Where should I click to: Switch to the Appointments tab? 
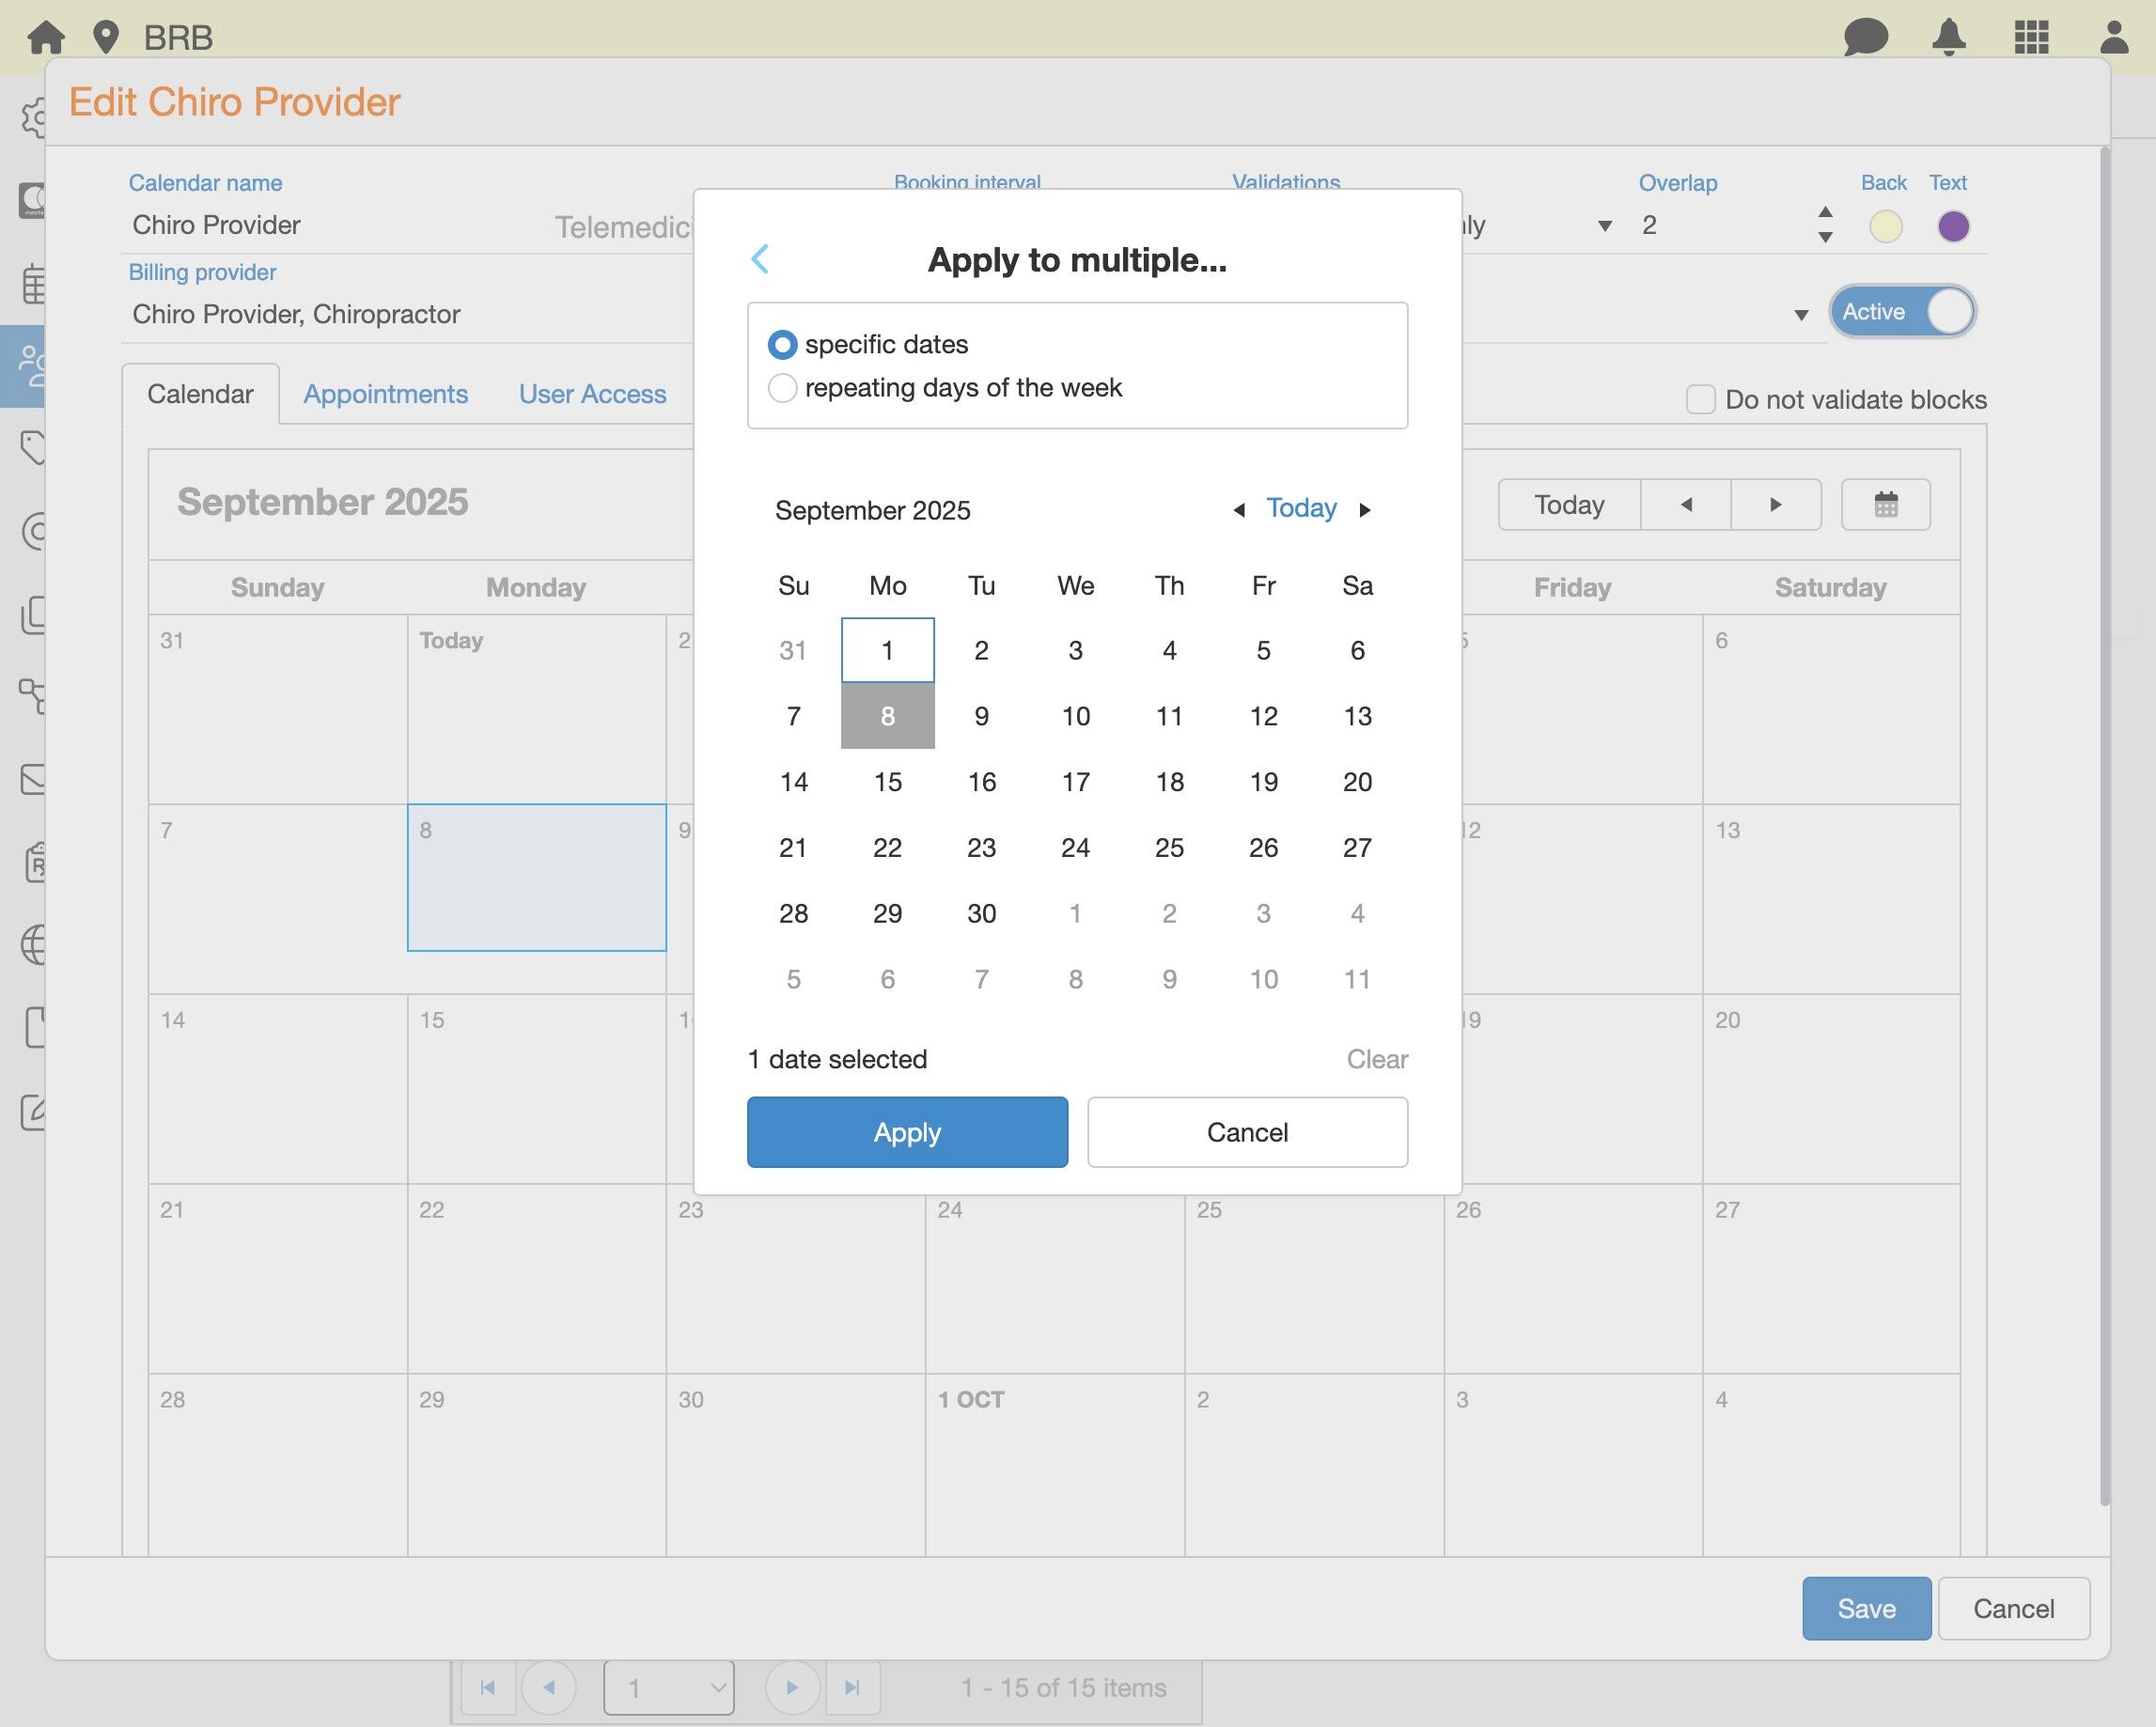[385, 394]
